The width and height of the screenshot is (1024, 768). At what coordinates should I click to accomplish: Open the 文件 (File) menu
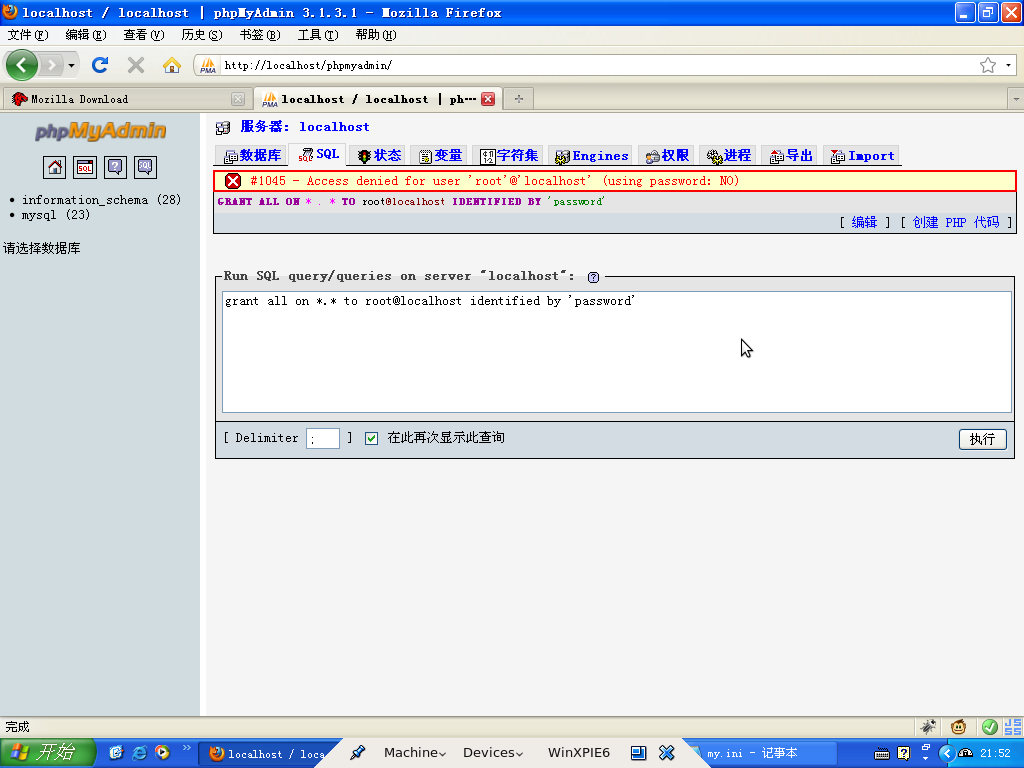pos(28,35)
